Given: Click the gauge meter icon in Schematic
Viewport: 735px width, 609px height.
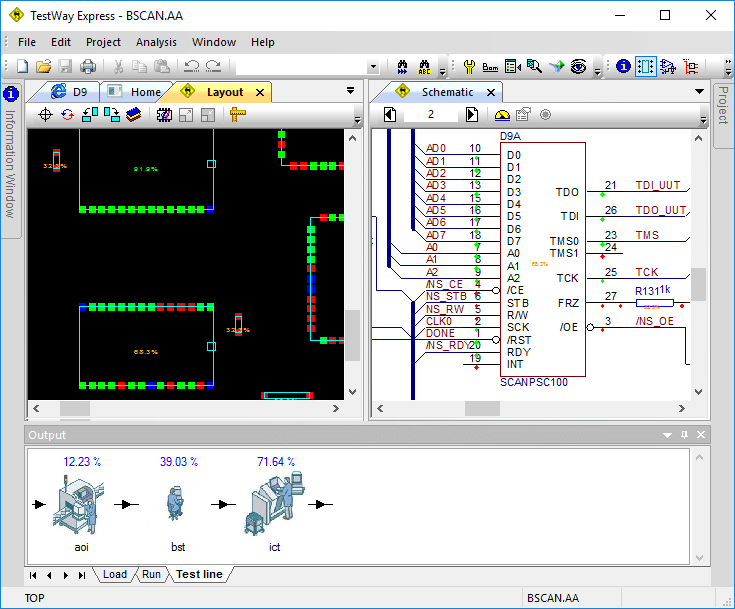Looking at the screenshot, I should pyautogui.click(x=502, y=115).
